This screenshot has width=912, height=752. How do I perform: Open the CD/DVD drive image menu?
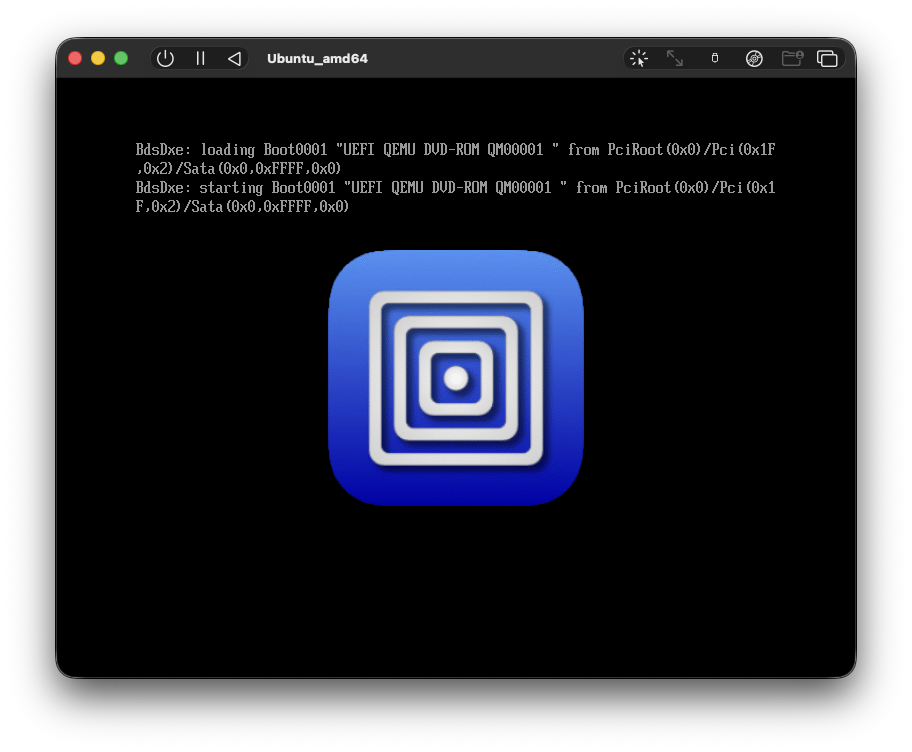(x=754, y=58)
